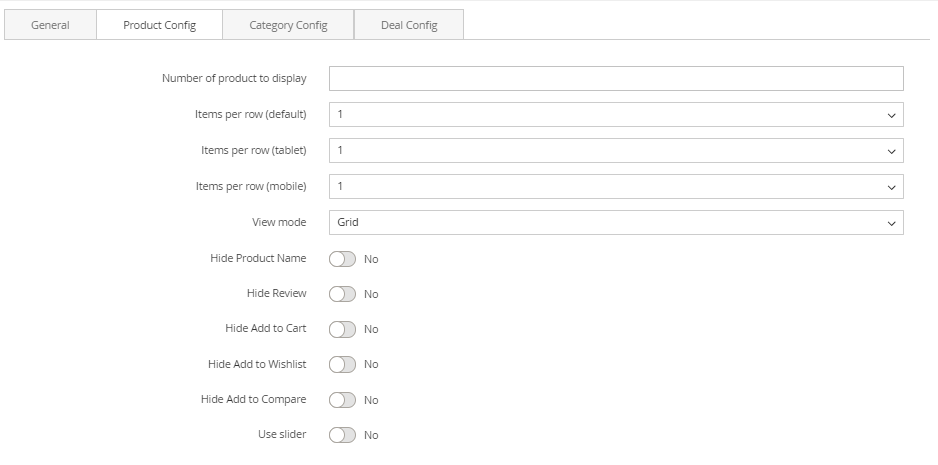This screenshot has width=938, height=465.
Task: Switch to the General tab
Action: pos(50,25)
